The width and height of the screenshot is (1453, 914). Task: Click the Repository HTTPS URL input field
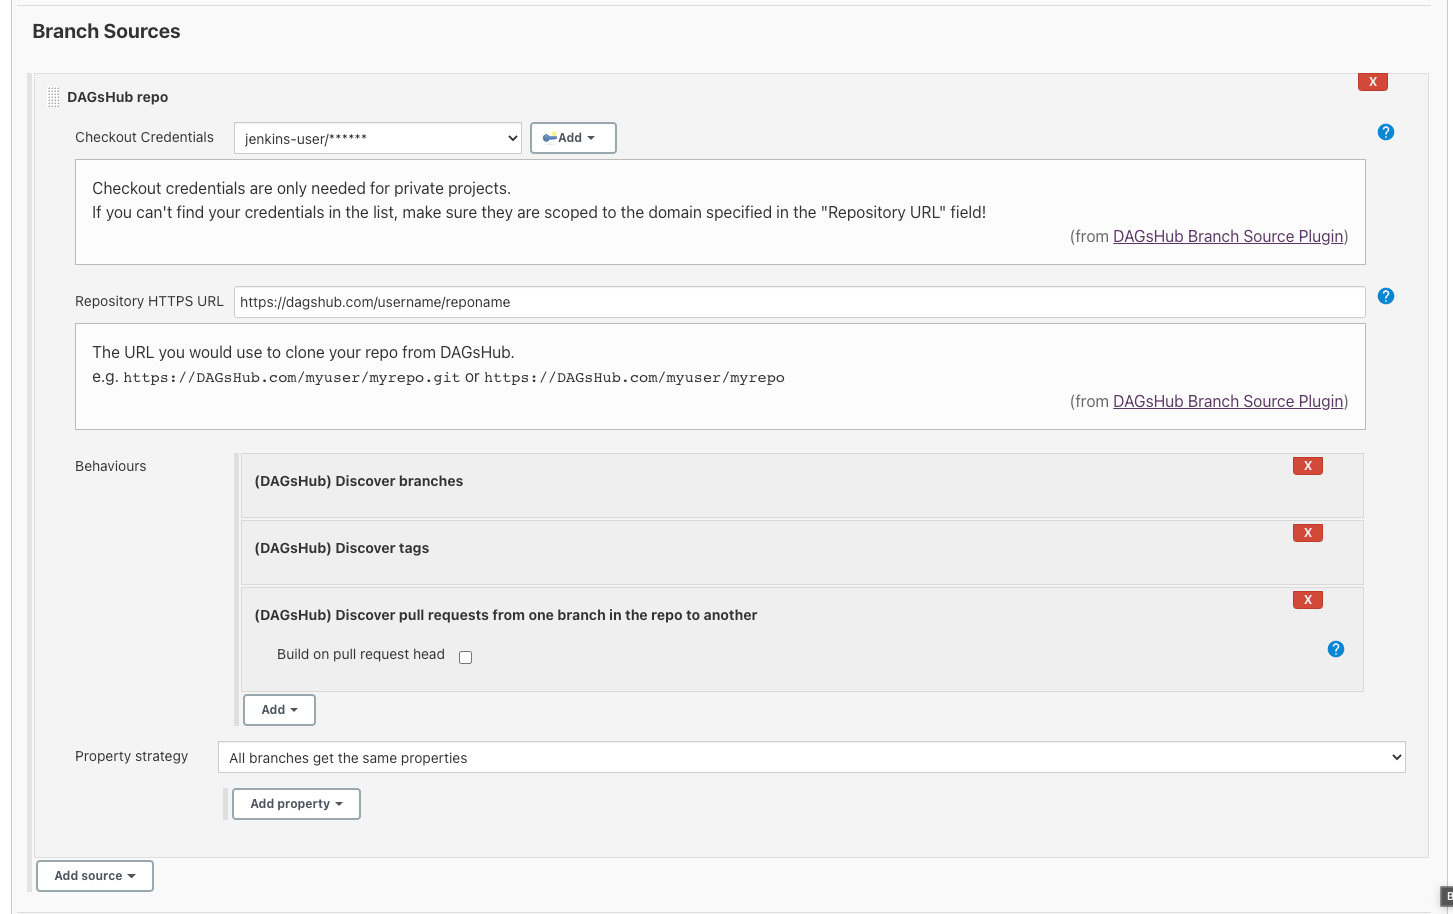pos(798,301)
